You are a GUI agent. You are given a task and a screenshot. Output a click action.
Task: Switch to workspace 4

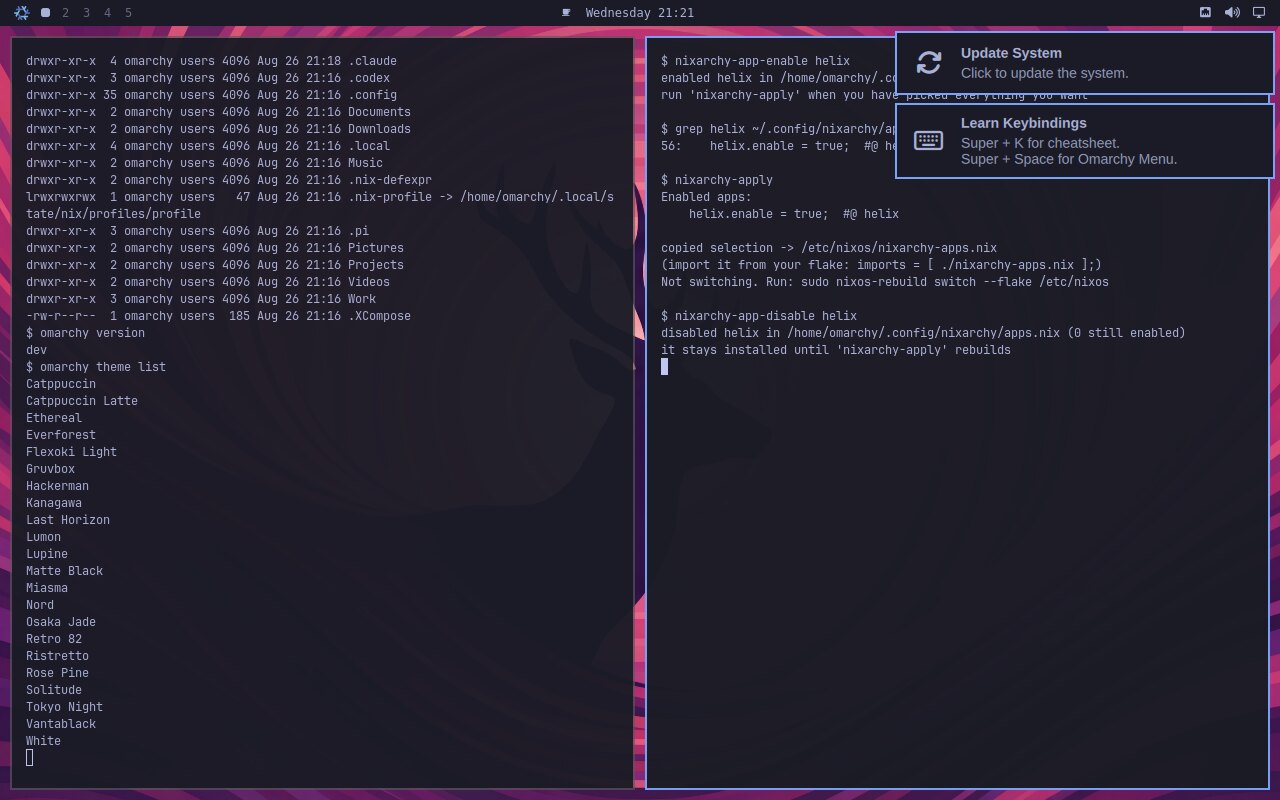108,13
